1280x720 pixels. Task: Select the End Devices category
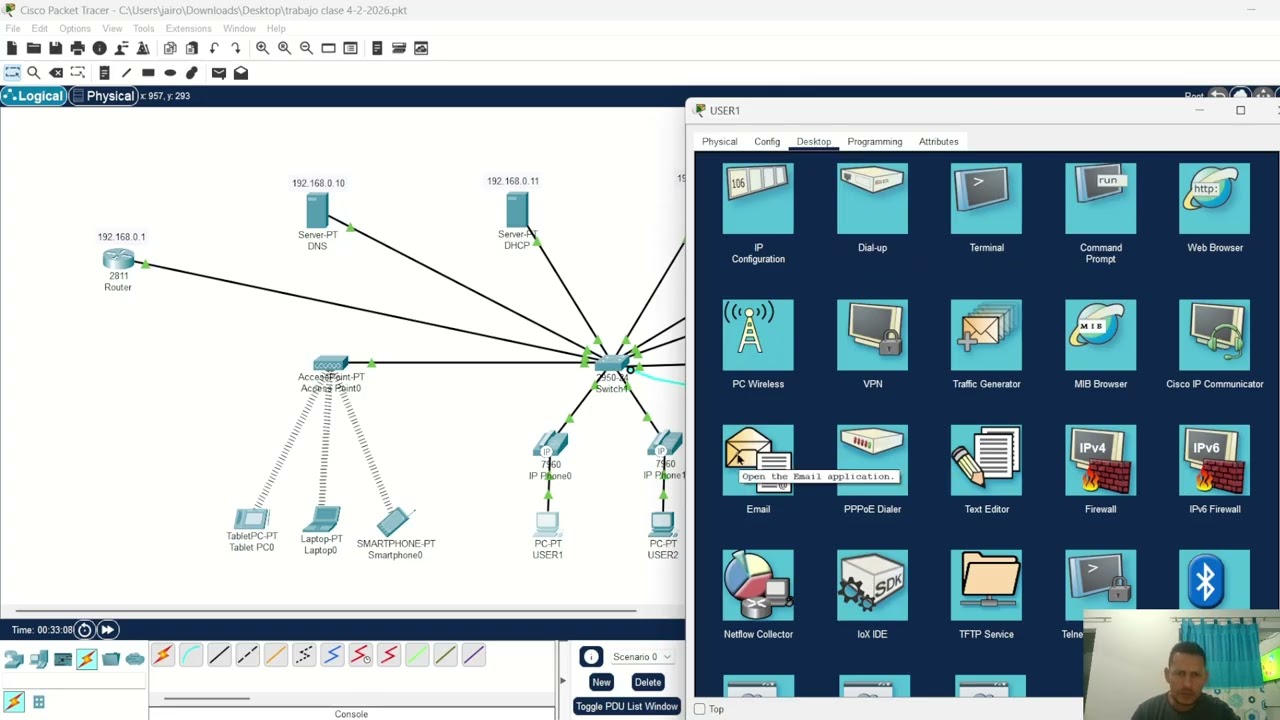(x=38, y=659)
